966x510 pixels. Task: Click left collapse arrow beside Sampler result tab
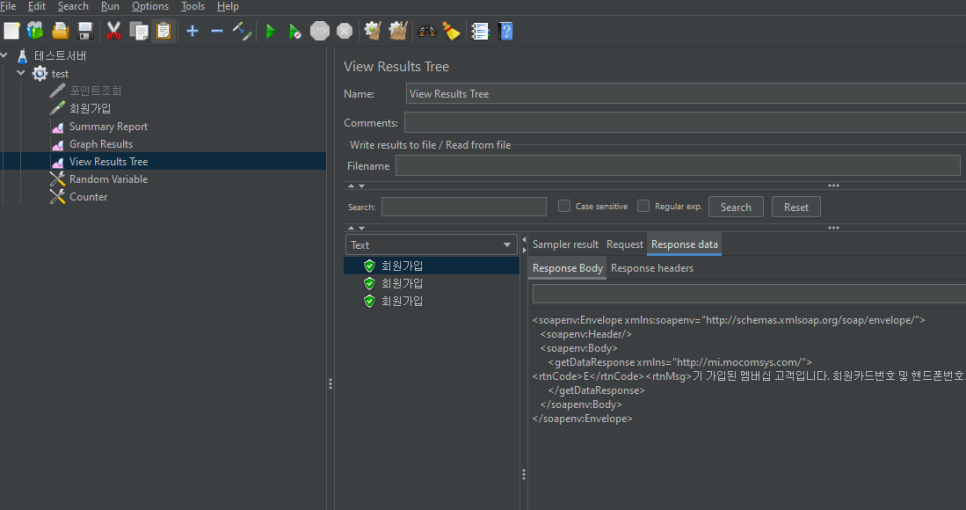[x=524, y=240]
